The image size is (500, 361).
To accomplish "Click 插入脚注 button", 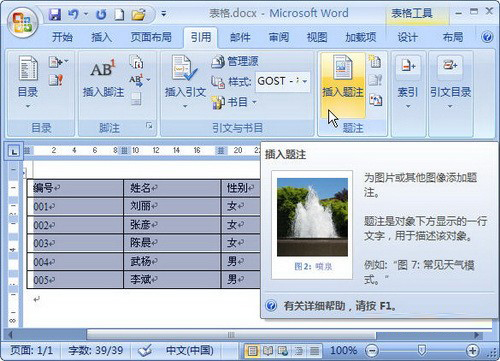I will [x=103, y=79].
